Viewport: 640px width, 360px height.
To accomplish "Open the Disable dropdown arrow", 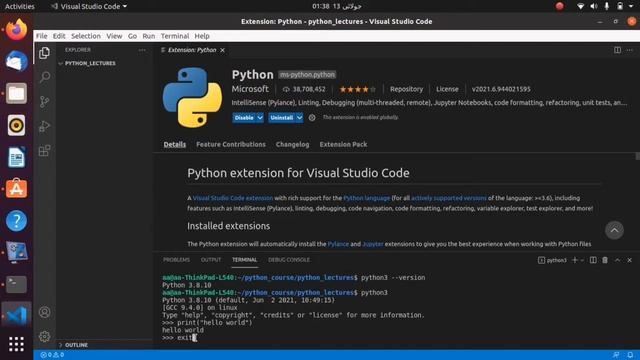I will pos(260,118).
